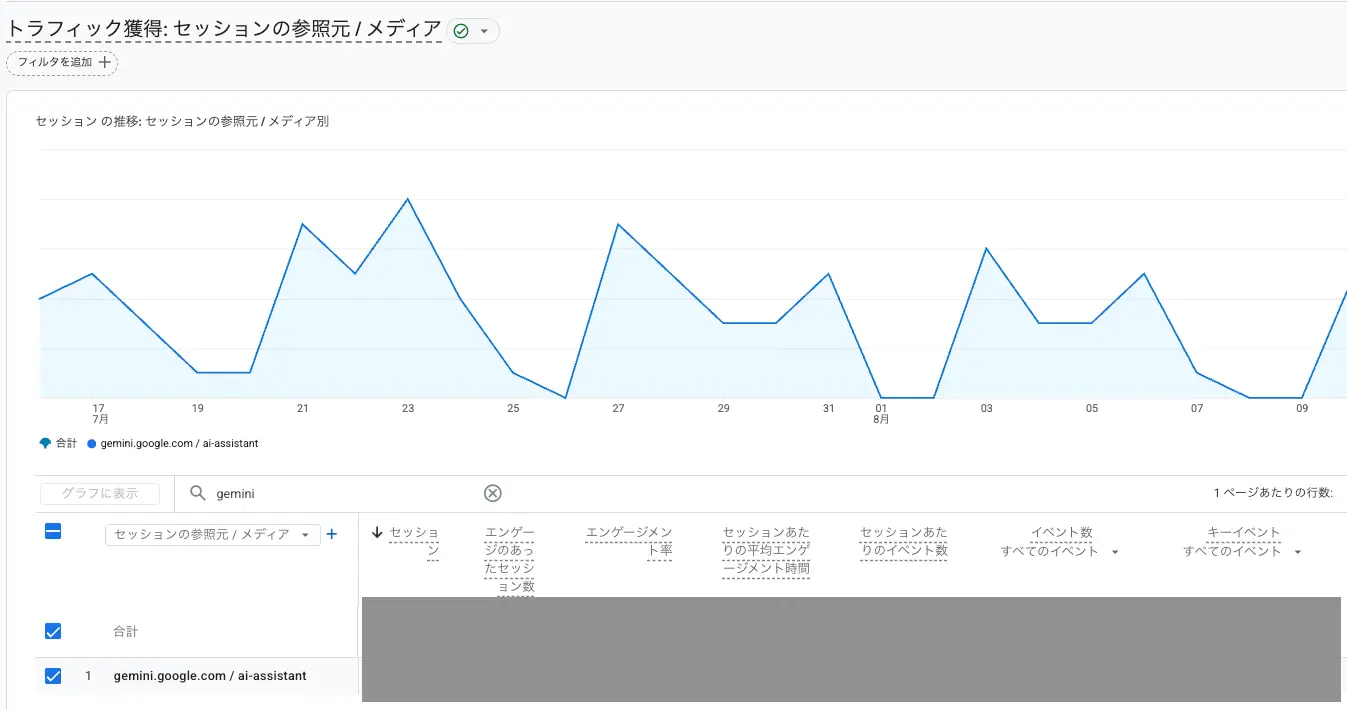Open the セッションの参照元 / メディア dimension dropdown

pos(213,535)
